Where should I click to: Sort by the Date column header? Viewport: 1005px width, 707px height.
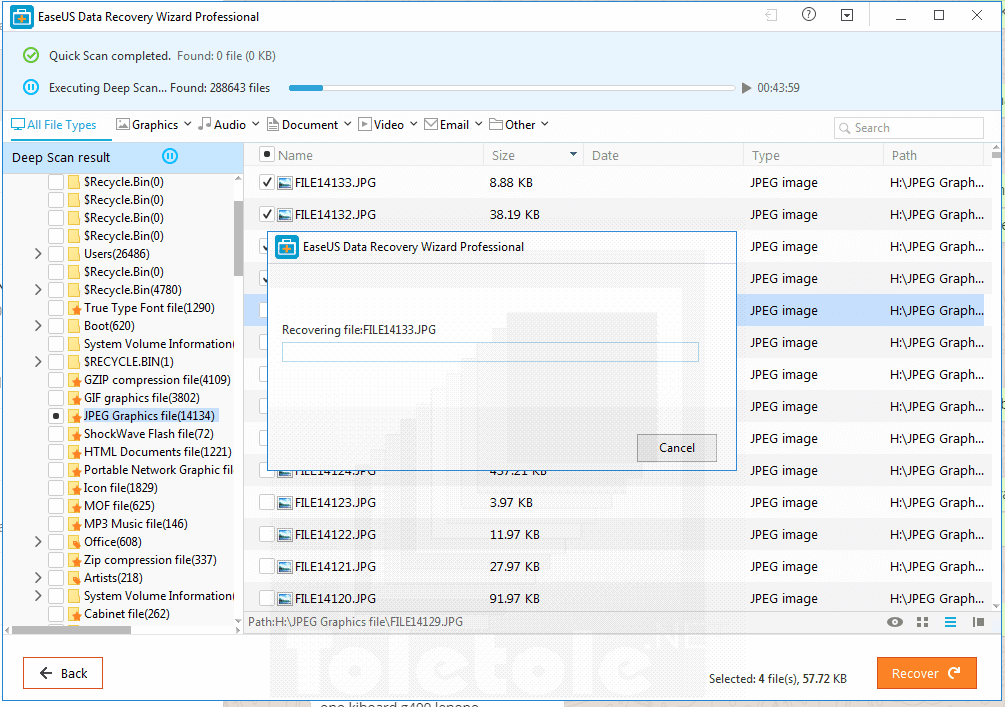[663, 155]
